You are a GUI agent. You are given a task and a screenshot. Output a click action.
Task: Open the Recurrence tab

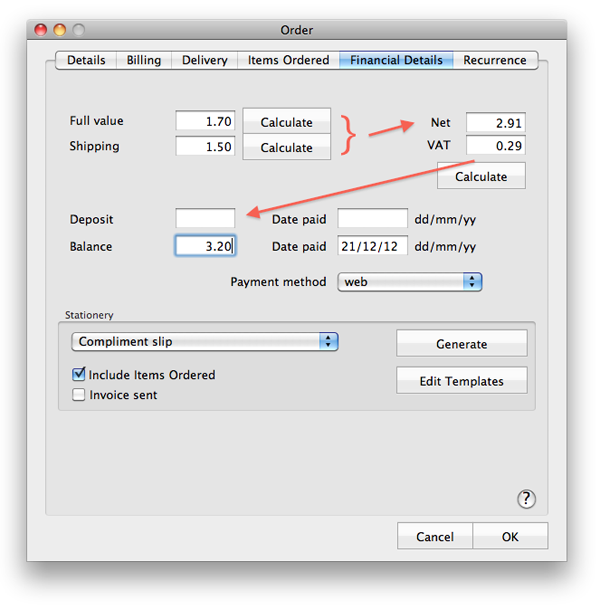pos(494,60)
